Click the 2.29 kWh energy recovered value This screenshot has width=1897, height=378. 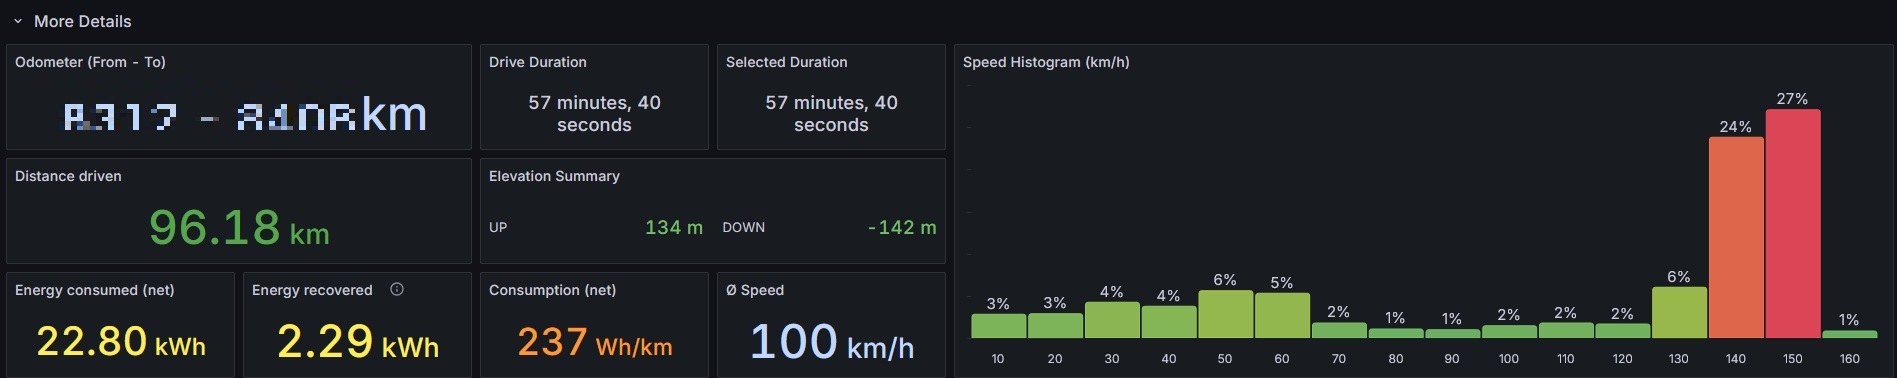[x=358, y=341]
